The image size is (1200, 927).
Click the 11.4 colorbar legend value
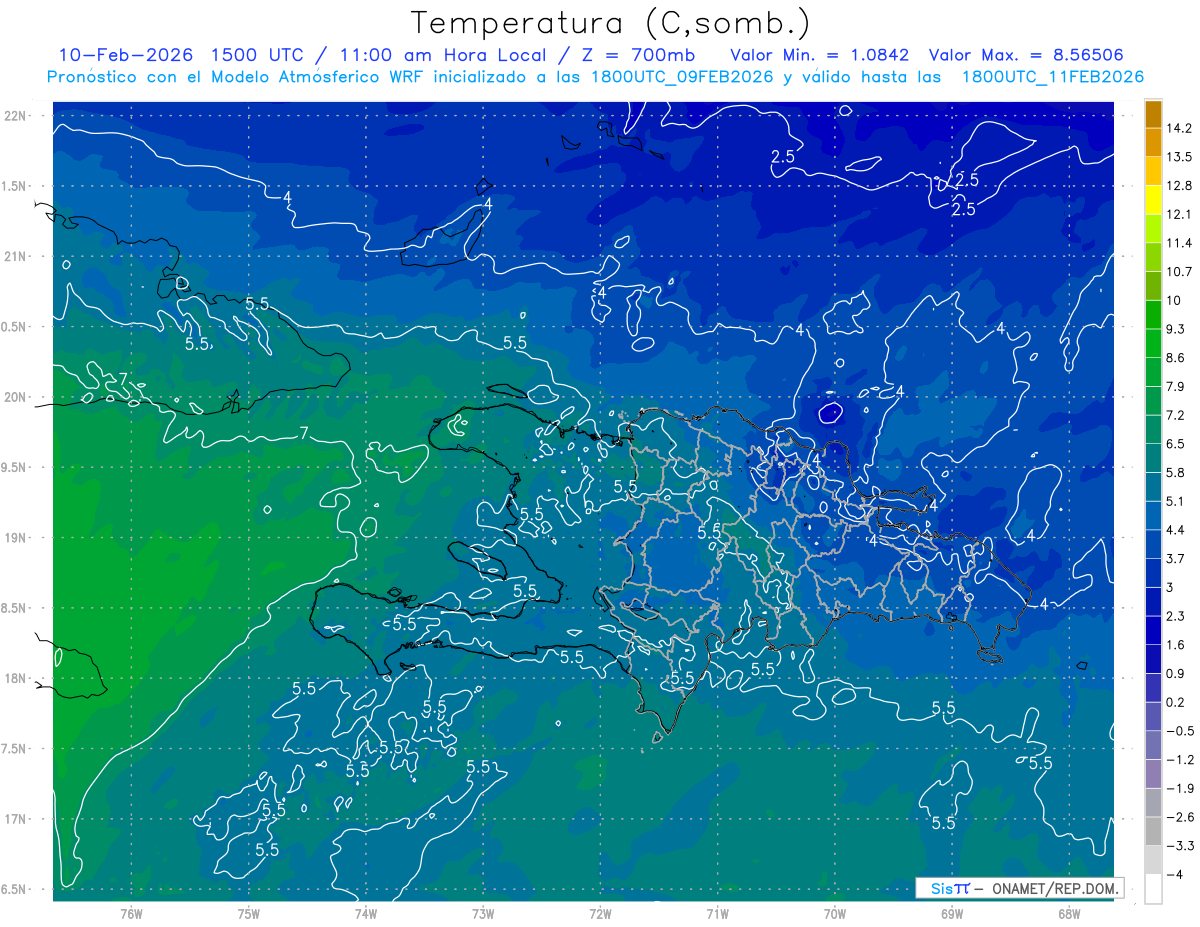coord(1180,243)
